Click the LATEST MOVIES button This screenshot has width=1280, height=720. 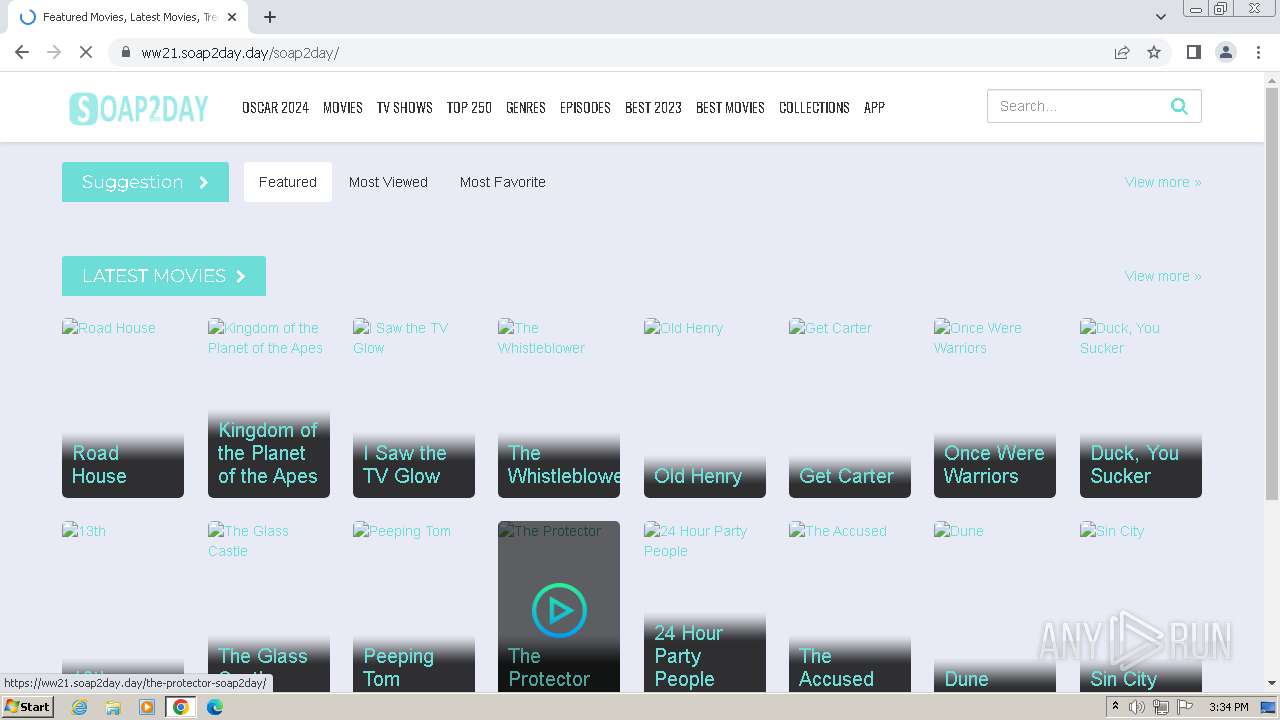(164, 276)
